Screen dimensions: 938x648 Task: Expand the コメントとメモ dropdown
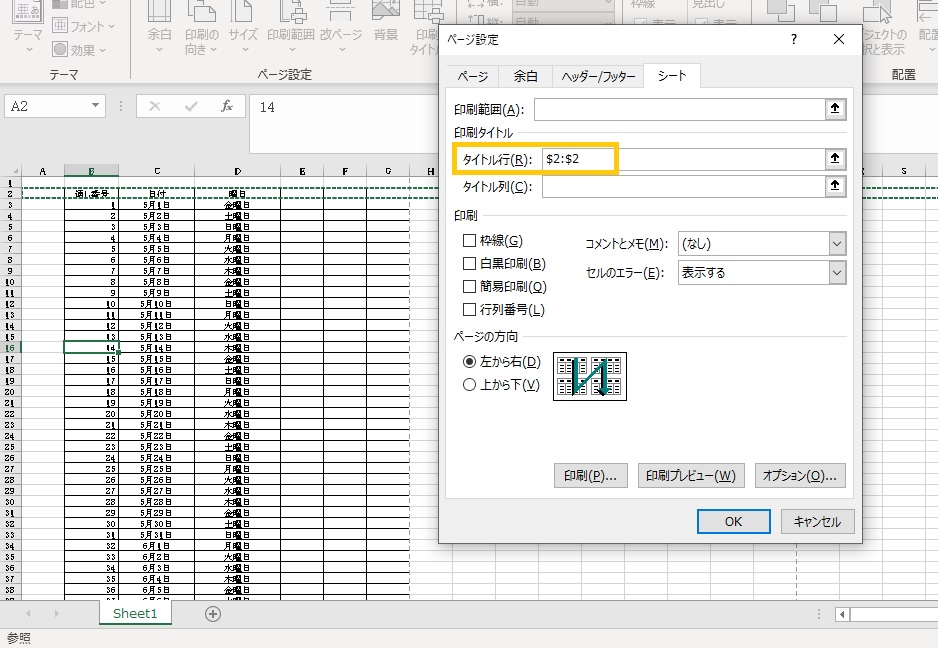pyautogui.click(x=836, y=244)
